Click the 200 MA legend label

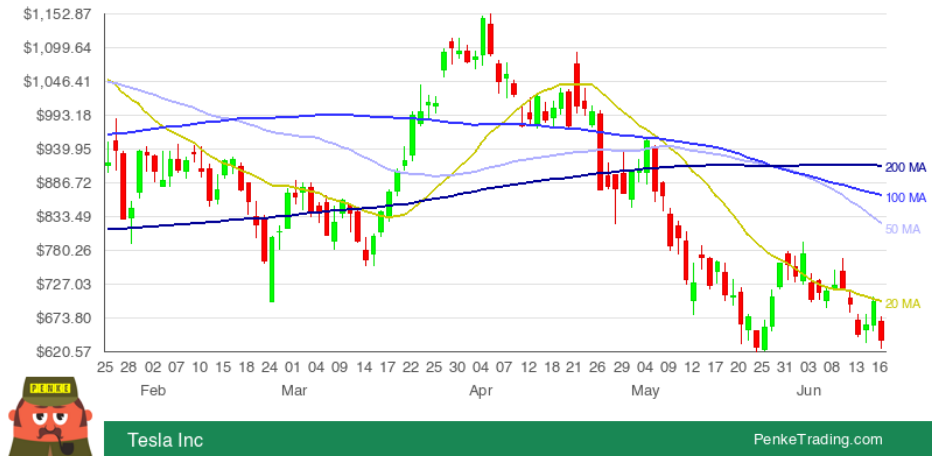(906, 168)
